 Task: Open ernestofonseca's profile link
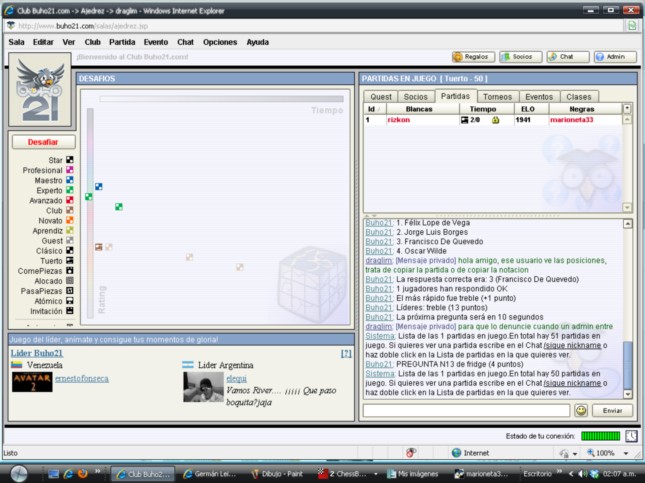click(82, 379)
